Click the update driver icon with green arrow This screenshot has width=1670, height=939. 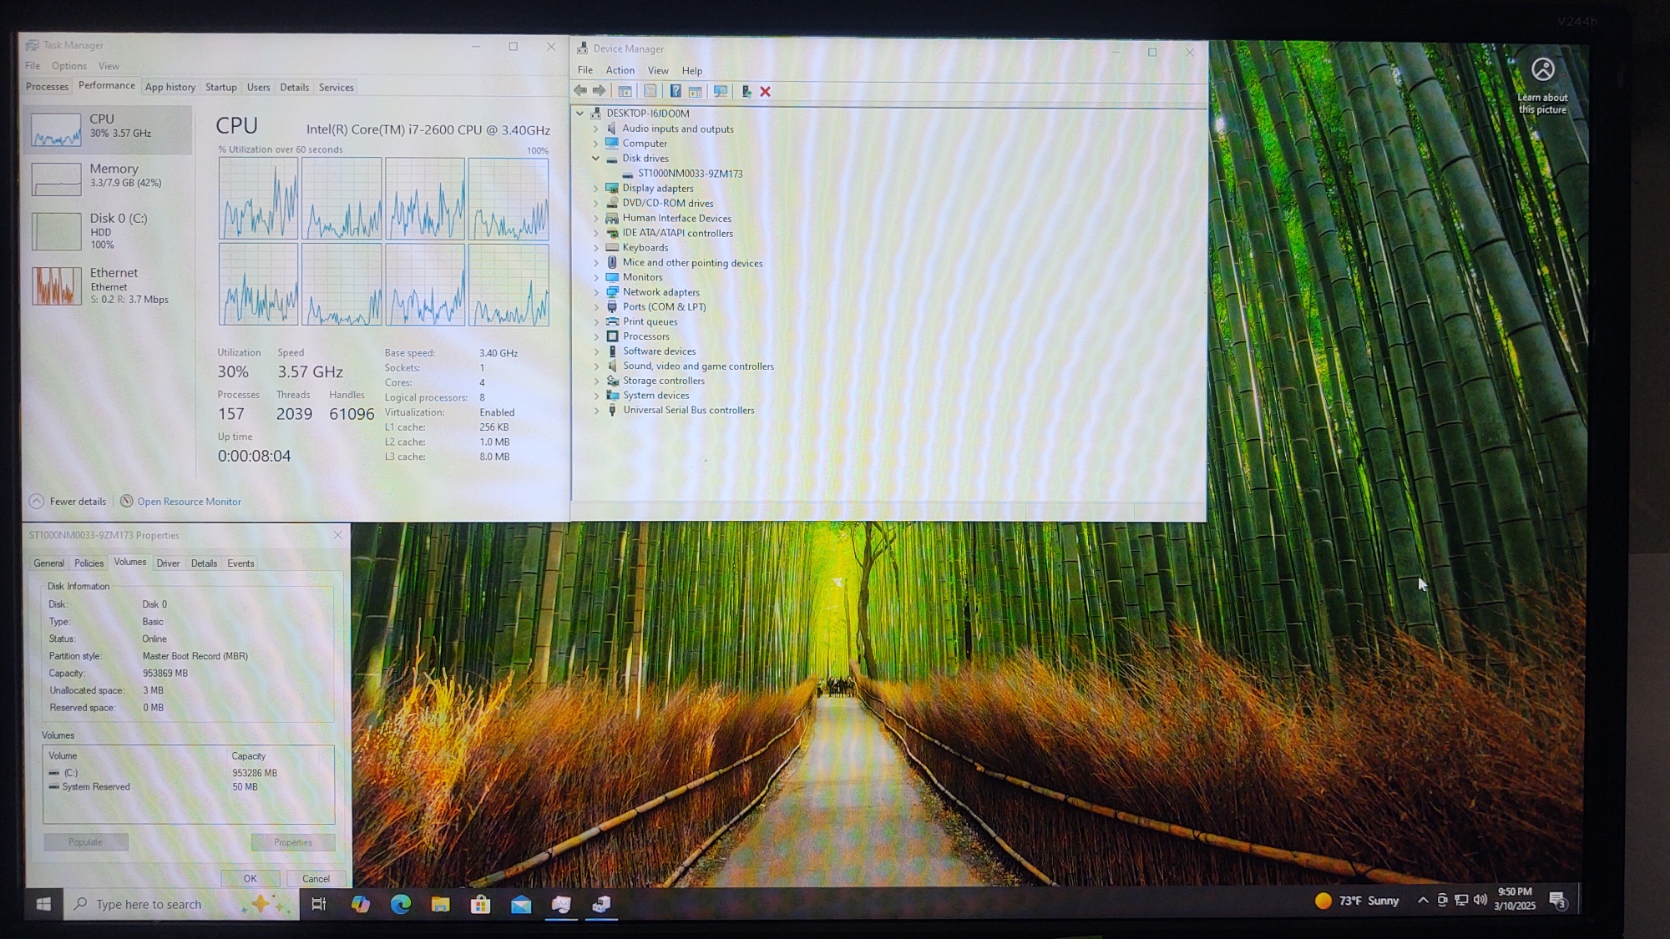point(746,91)
